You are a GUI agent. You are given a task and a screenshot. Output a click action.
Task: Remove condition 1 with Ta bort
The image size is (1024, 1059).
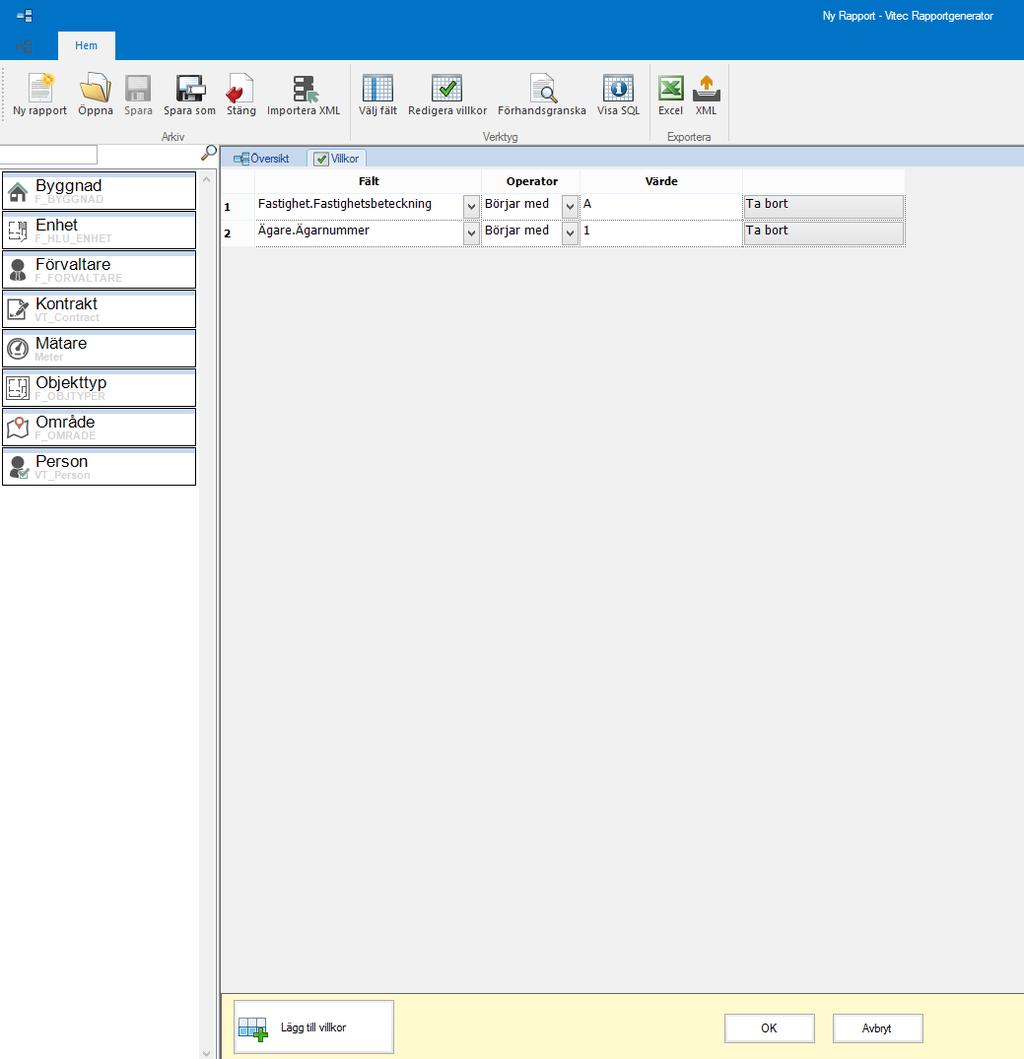pyautogui.click(x=823, y=207)
